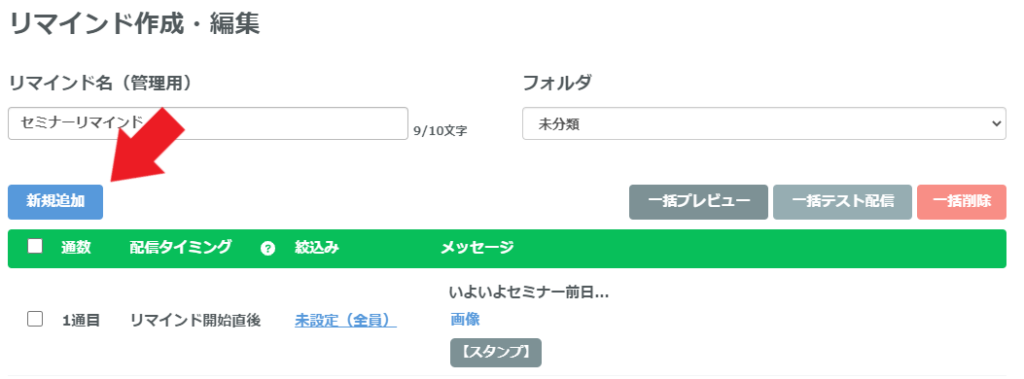Screen dimensions: 1024x379
Task: Click the help icon beside 配信タイミング
Action: 267,248
